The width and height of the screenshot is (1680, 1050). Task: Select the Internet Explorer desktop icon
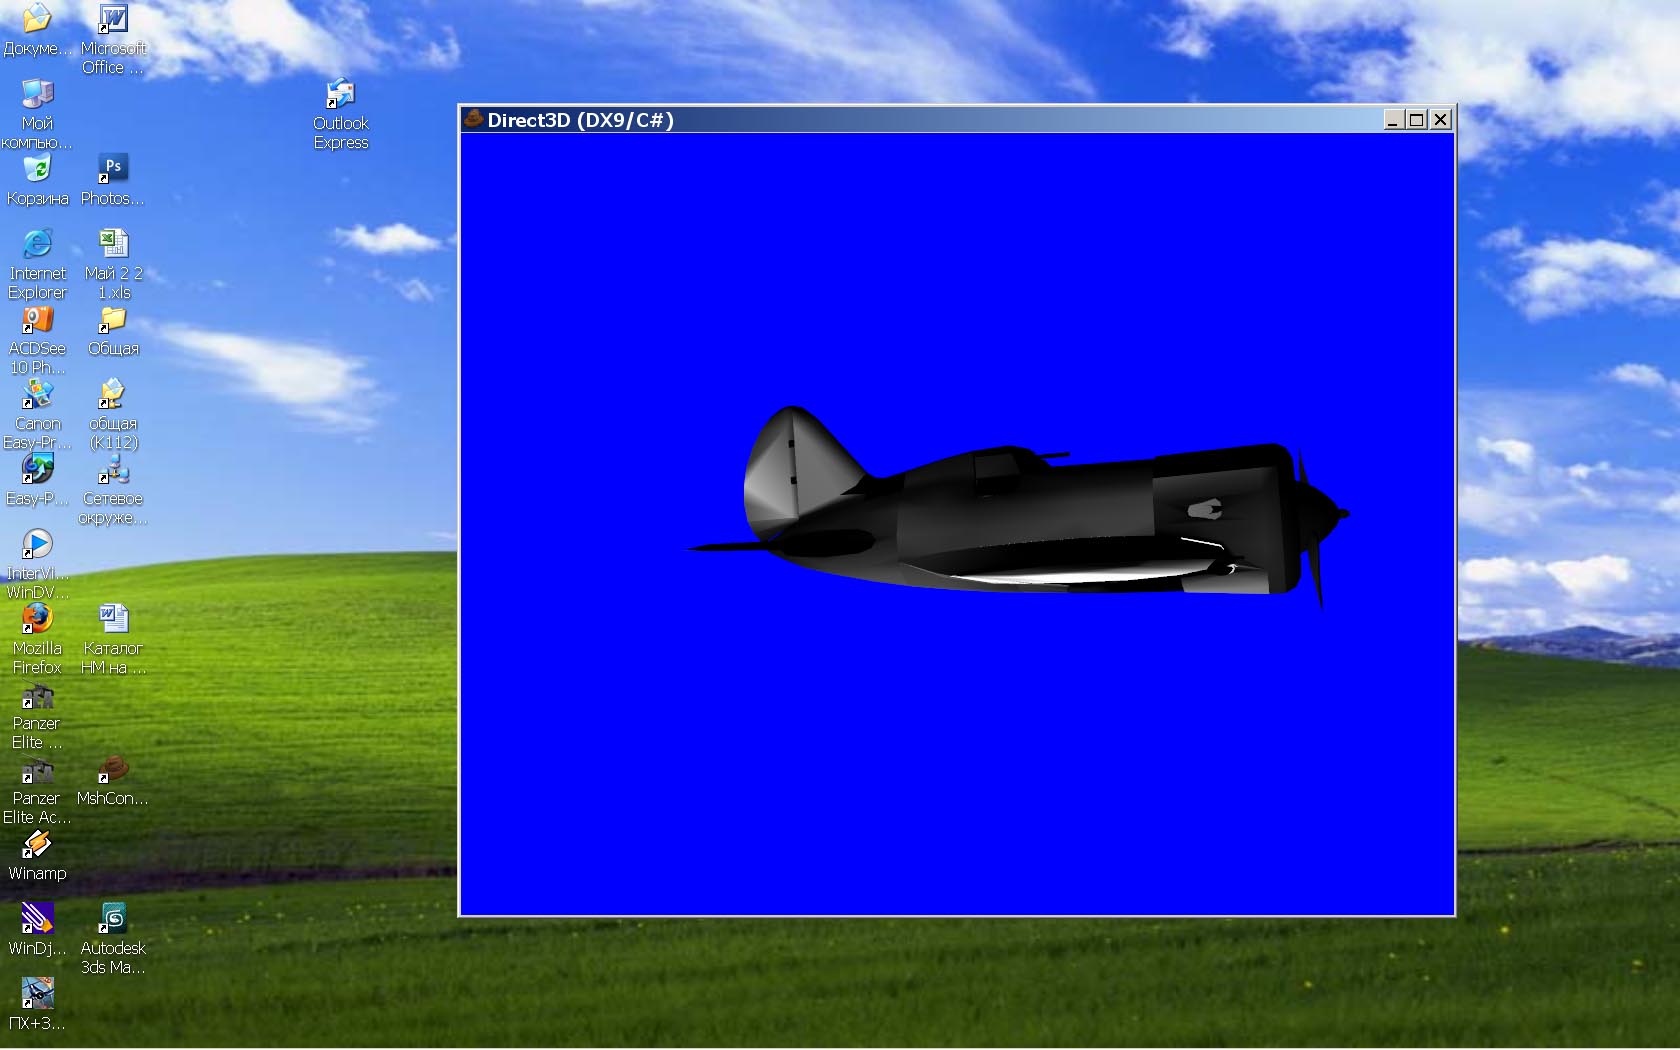click(37, 264)
